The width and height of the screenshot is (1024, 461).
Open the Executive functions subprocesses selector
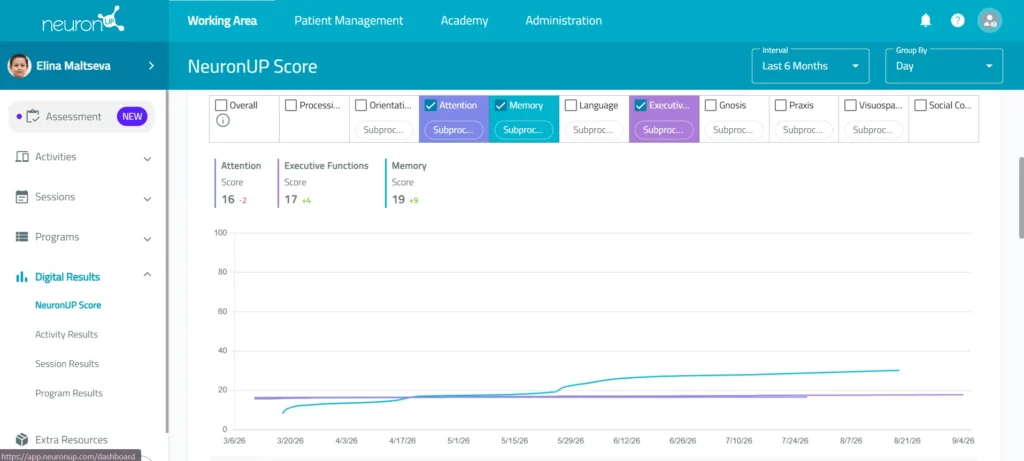coord(663,130)
